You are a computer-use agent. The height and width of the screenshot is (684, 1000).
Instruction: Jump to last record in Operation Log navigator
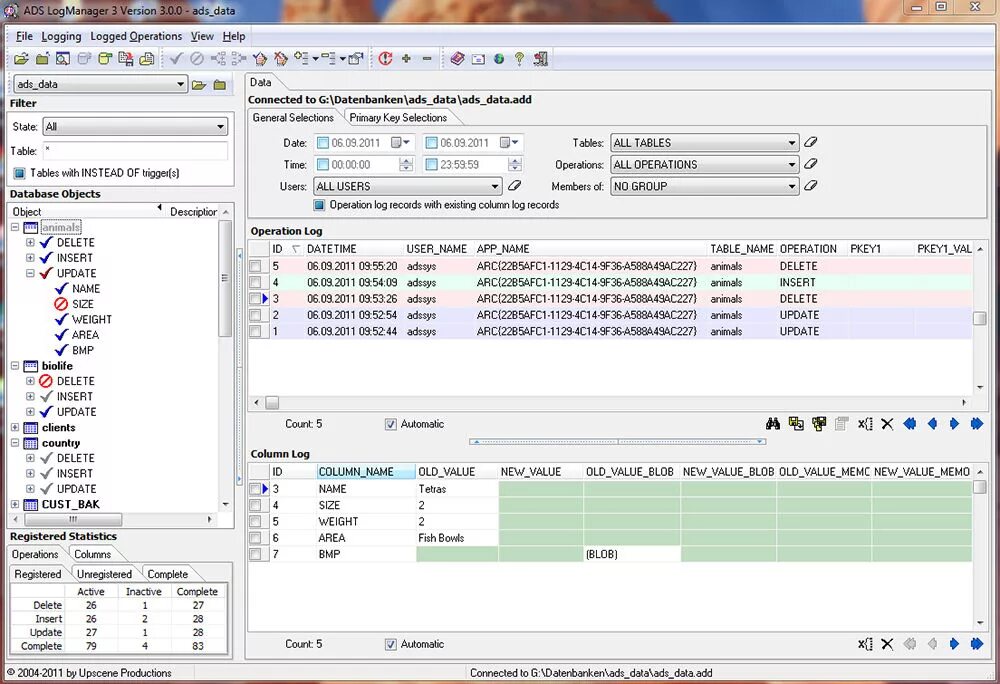pos(976,424)
